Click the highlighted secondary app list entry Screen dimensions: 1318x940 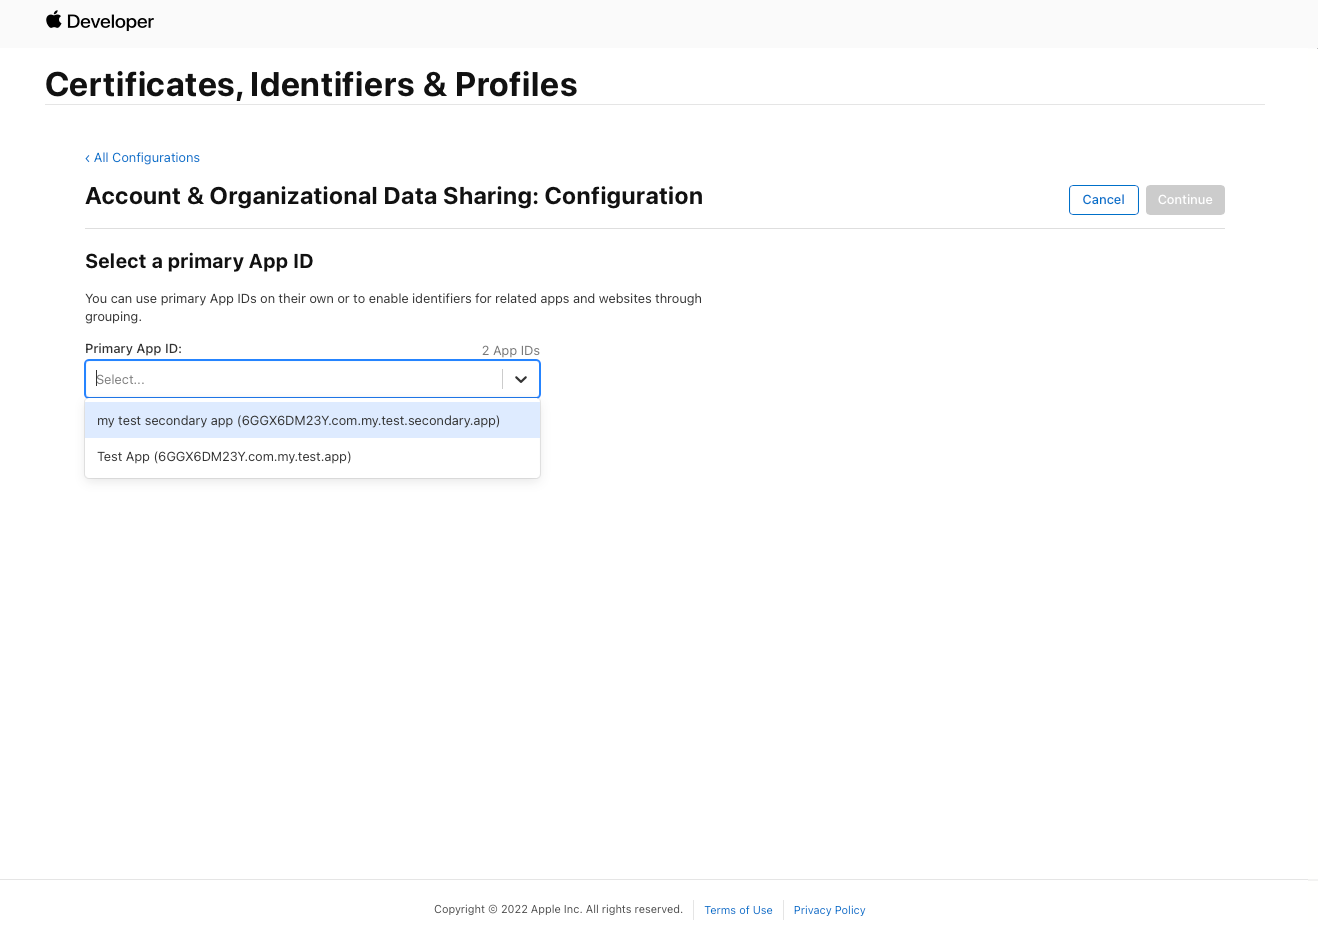click(297, 420)
